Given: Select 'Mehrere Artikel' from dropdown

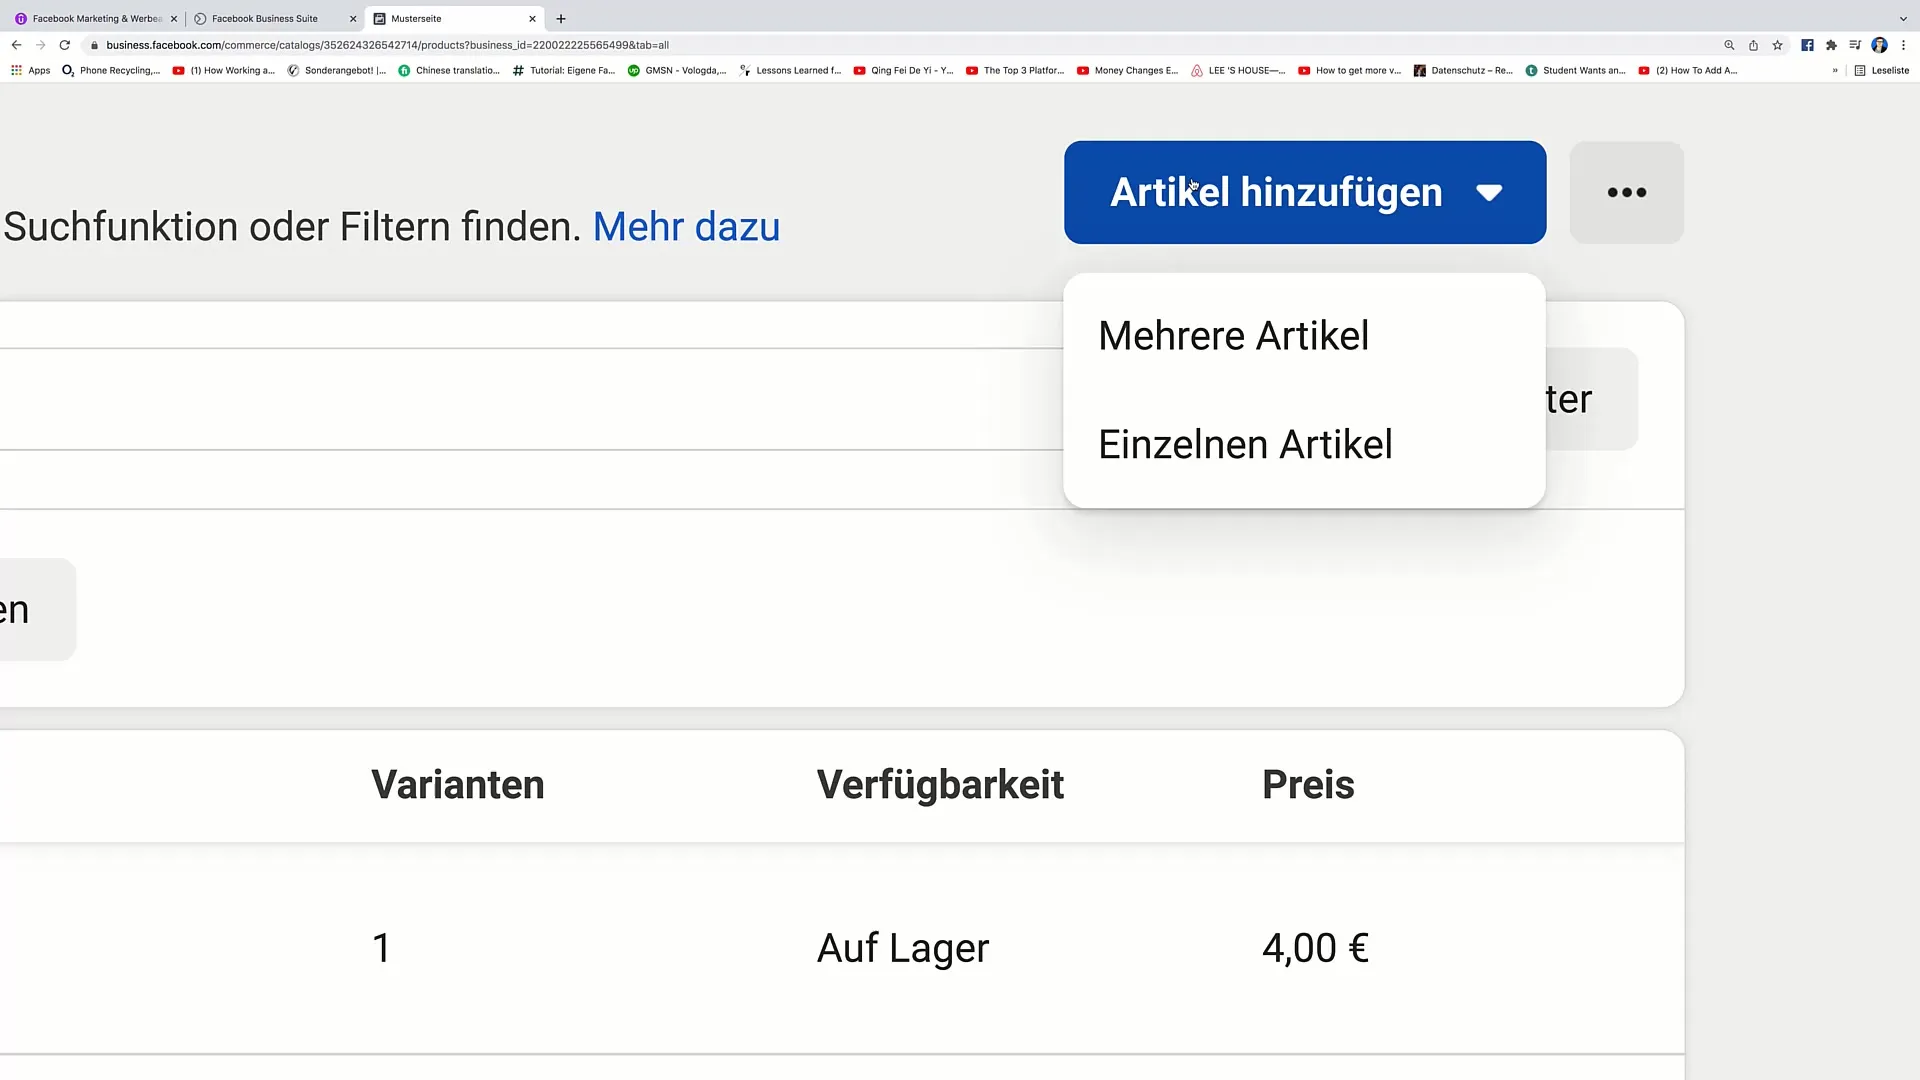Looking at the screenshot, I should [x=1233, y=335].
